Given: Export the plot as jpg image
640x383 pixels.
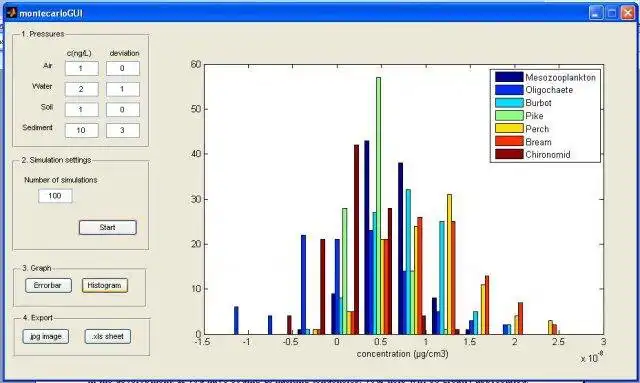Looking at the screenshot, I should [x=46, y=336].
